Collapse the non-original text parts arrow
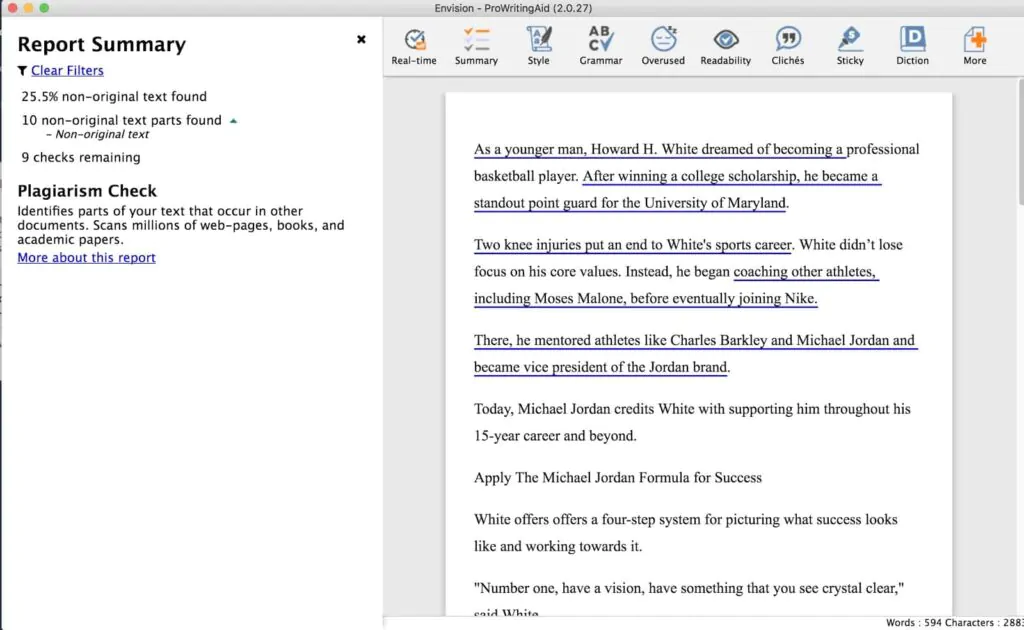Image resolution: width=1024 pixels, height=630 pixels. pyautogui.click(x=233, y=121)
